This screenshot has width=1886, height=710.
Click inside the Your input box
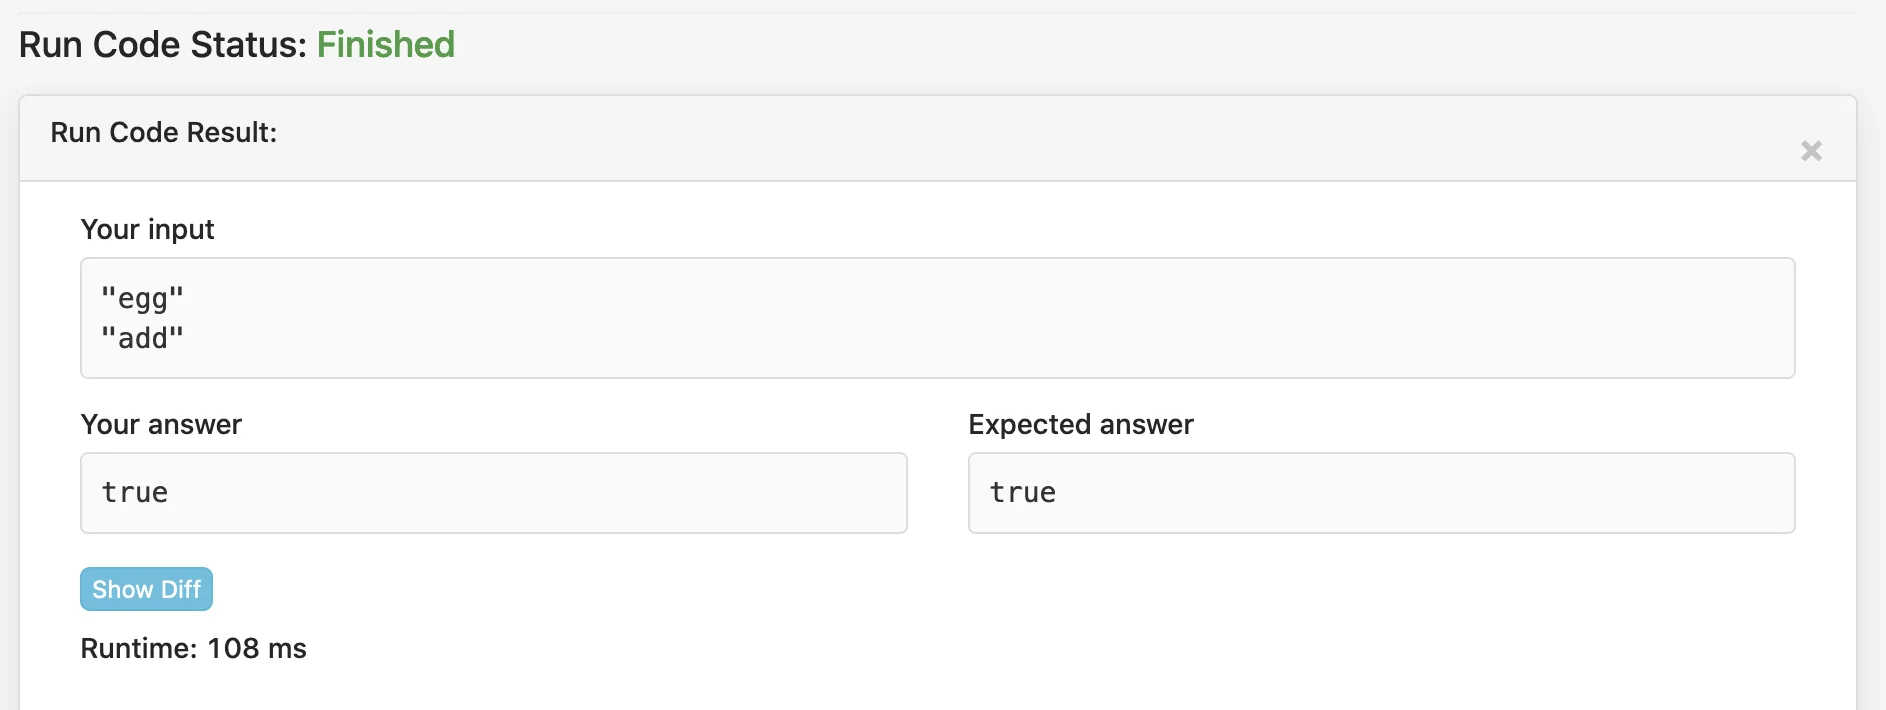(x=937, y=318)
